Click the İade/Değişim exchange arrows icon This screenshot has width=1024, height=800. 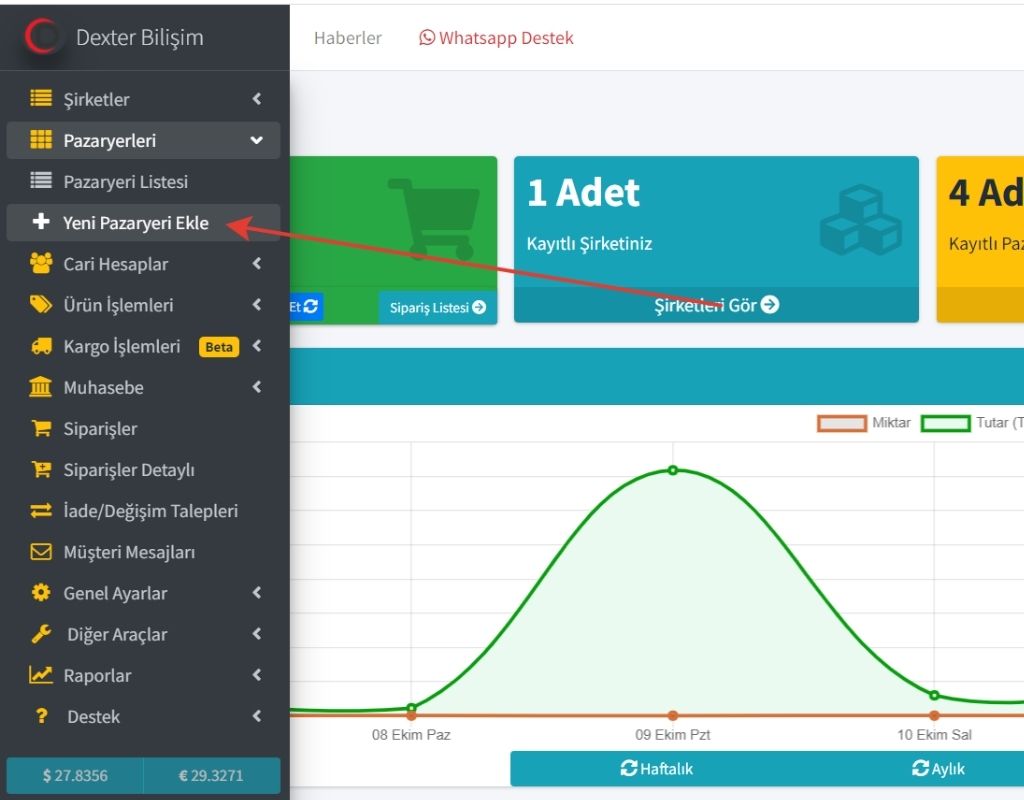(41, 511)
